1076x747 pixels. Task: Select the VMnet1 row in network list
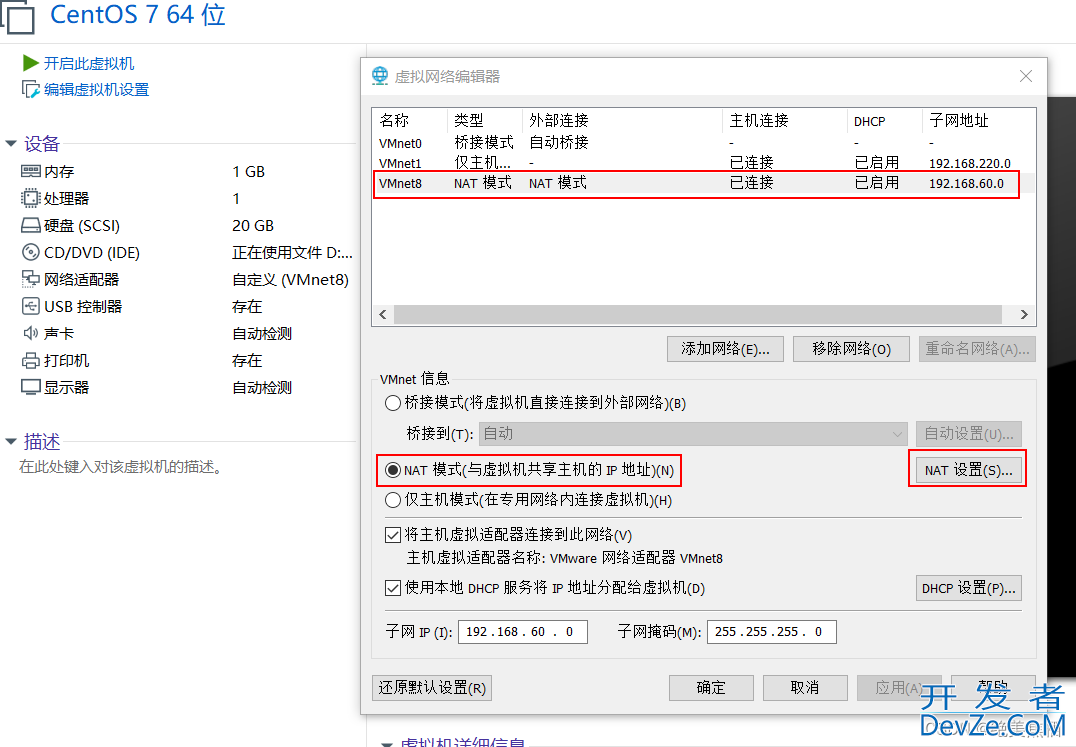(704, 163)
